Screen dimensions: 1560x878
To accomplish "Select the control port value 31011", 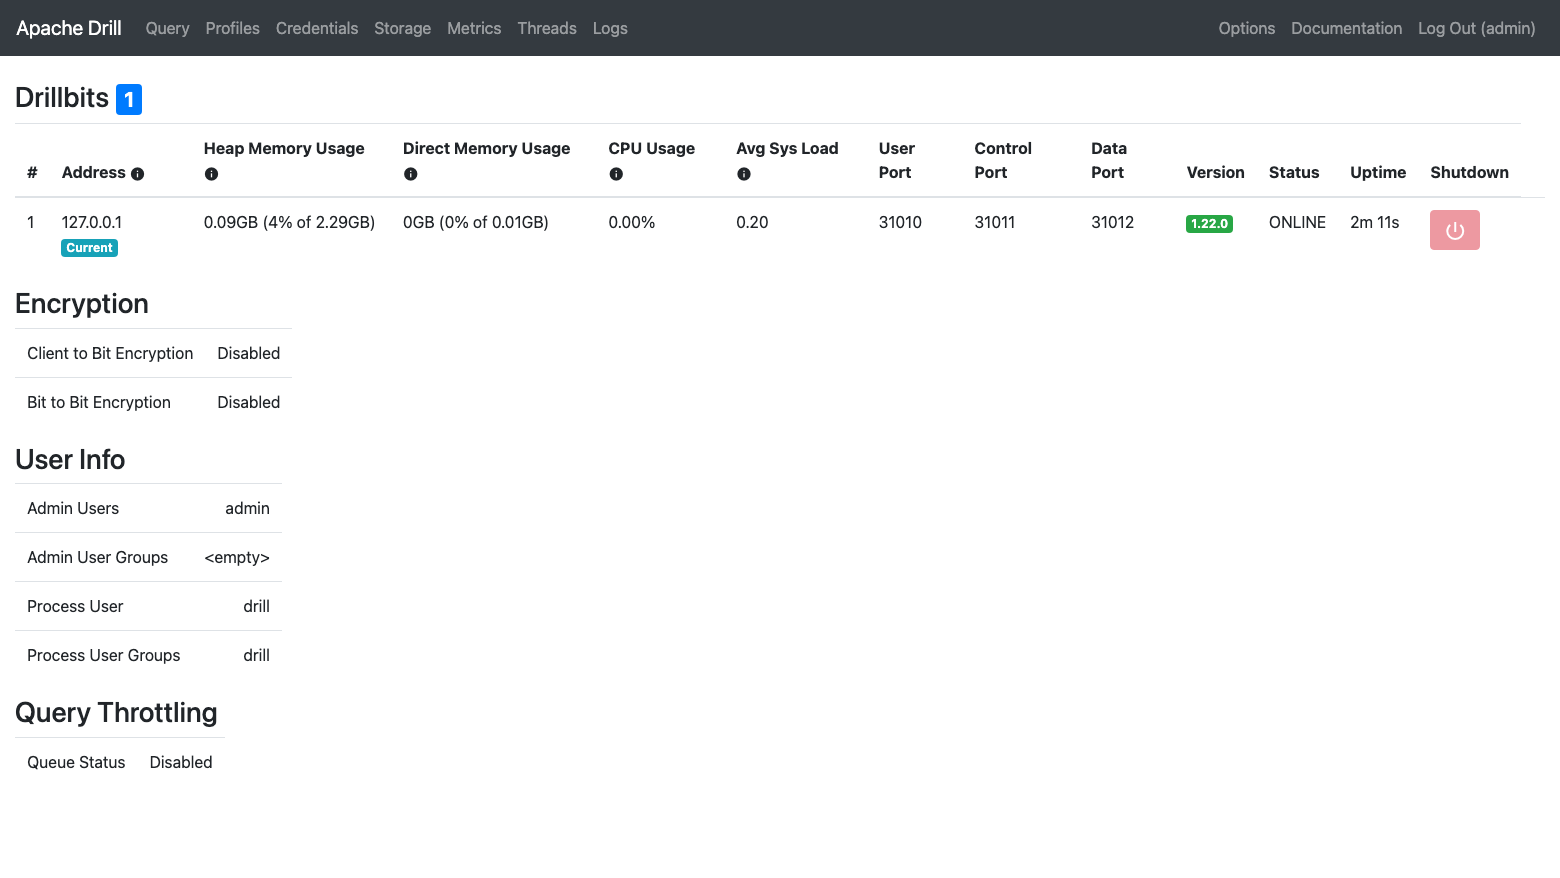I will tap(995, 222).
